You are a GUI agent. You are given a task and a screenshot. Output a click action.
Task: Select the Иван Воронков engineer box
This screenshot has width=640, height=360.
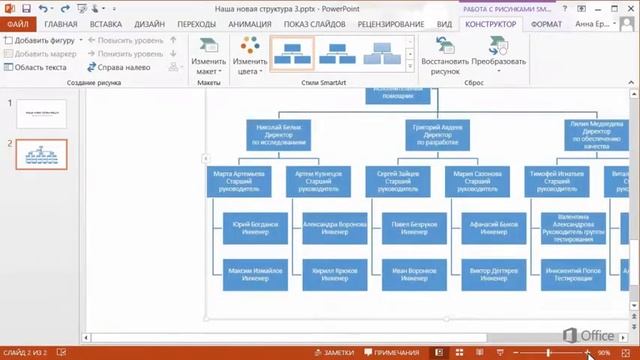click(414, 275)
